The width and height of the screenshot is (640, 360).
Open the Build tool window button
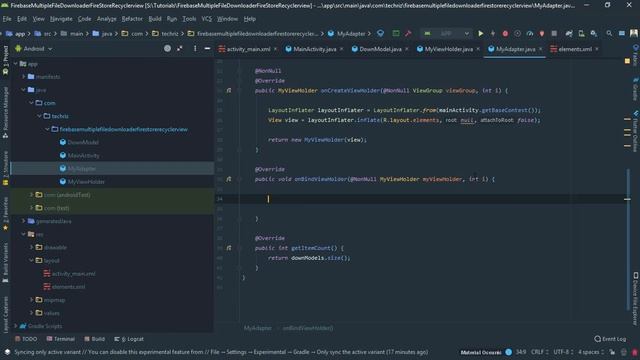(x=95, y=339)
